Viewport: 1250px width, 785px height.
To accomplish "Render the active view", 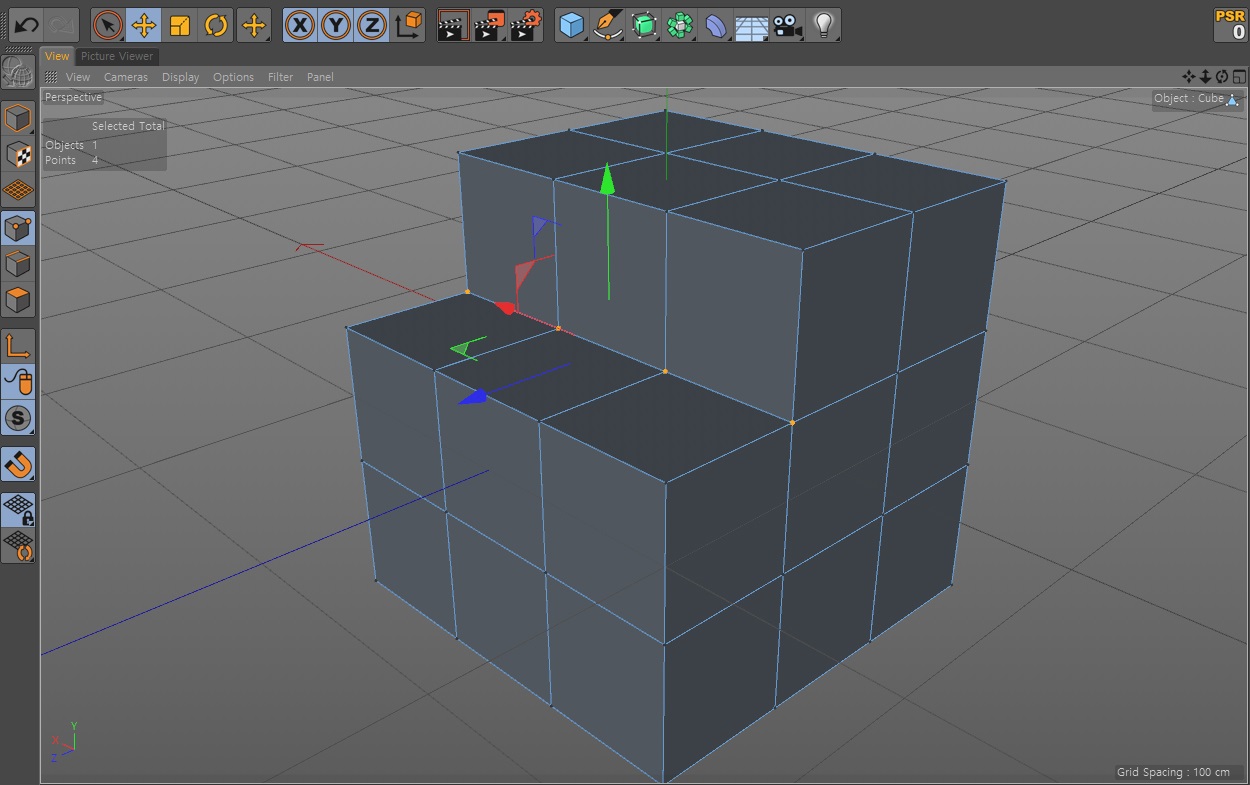I will tap(454, 25).
